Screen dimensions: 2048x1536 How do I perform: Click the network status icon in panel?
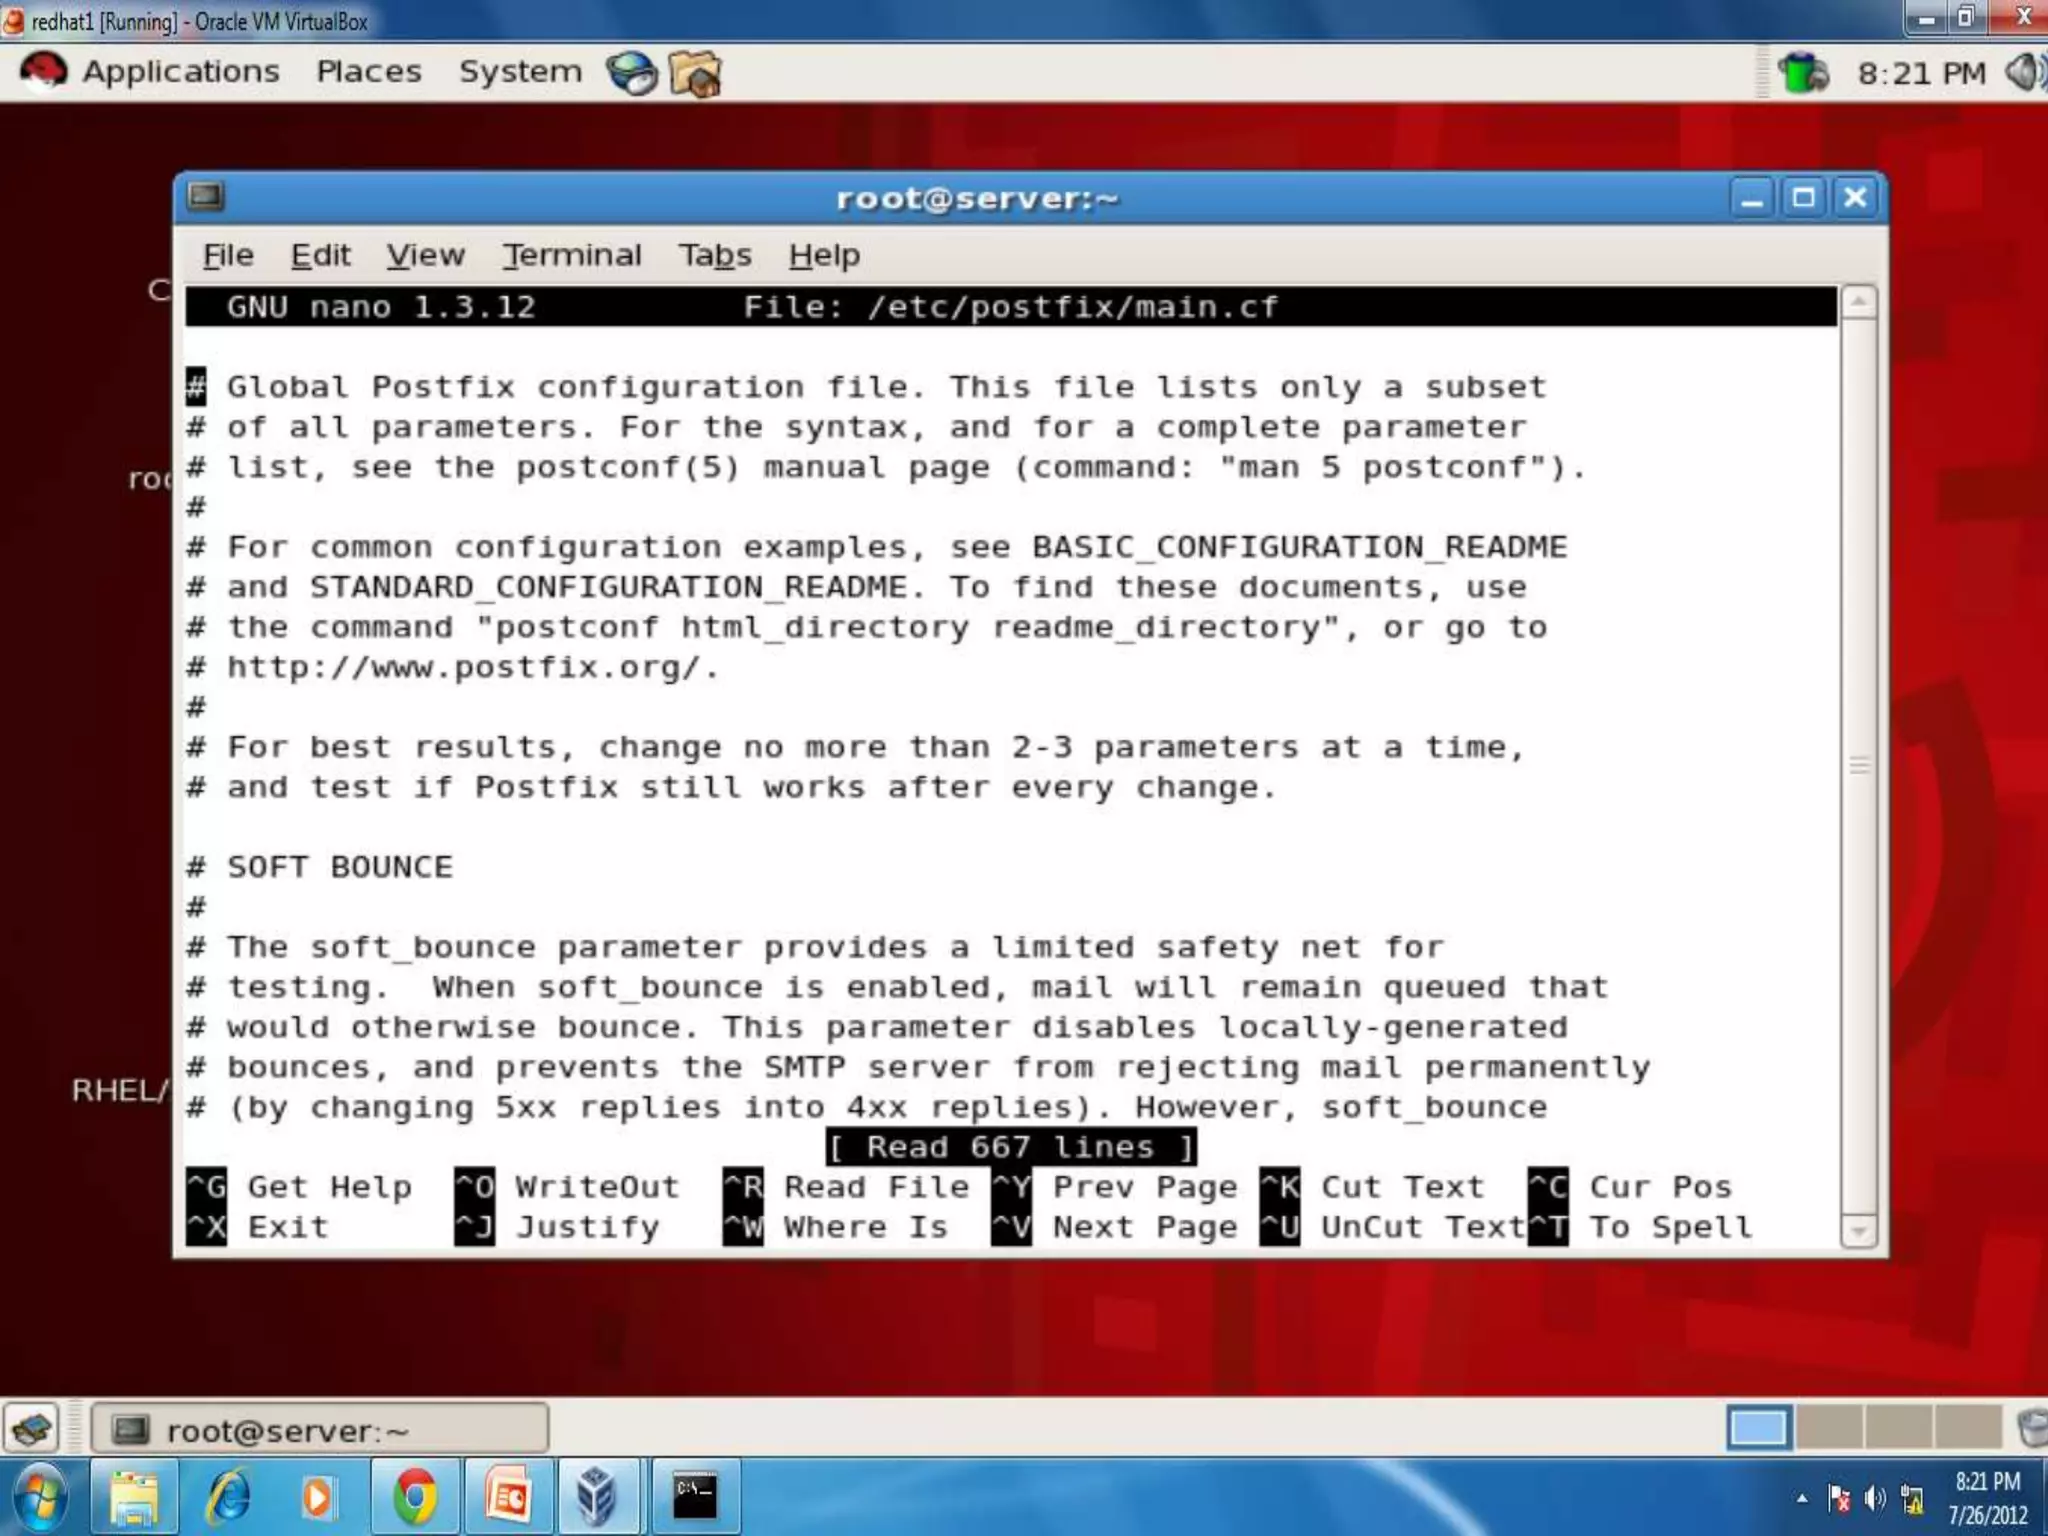[x=1803, y=73]
